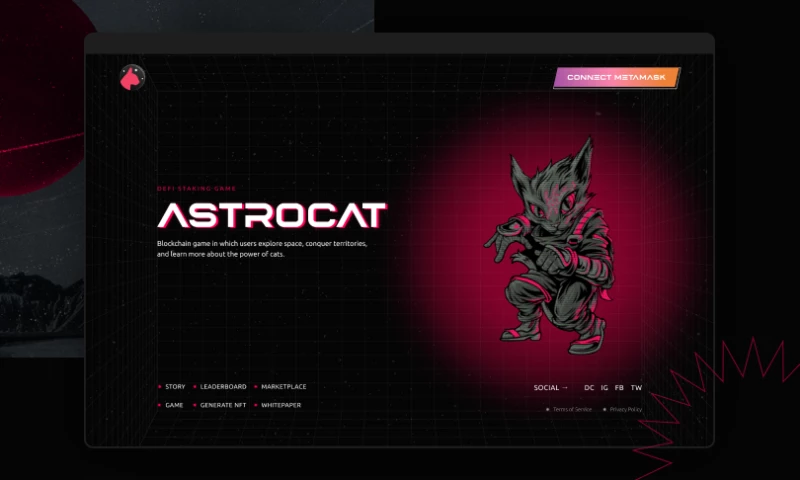Open the TW social link
This screenshot has width=800, height=480.
pyautogui.click(x=636, y=388)
